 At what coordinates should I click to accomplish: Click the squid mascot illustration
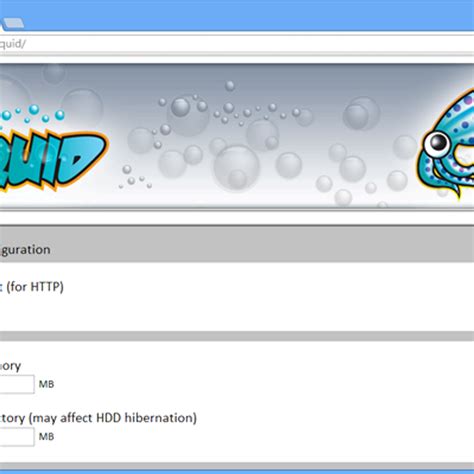pos(446,143)
